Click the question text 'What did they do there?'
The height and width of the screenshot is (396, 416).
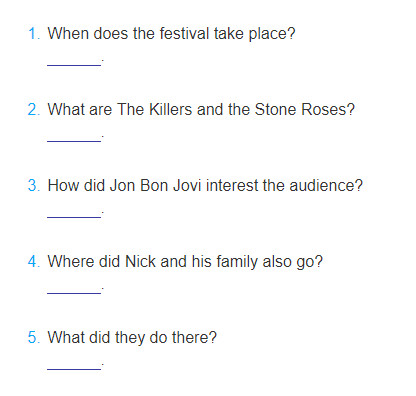tap(132, 338)
